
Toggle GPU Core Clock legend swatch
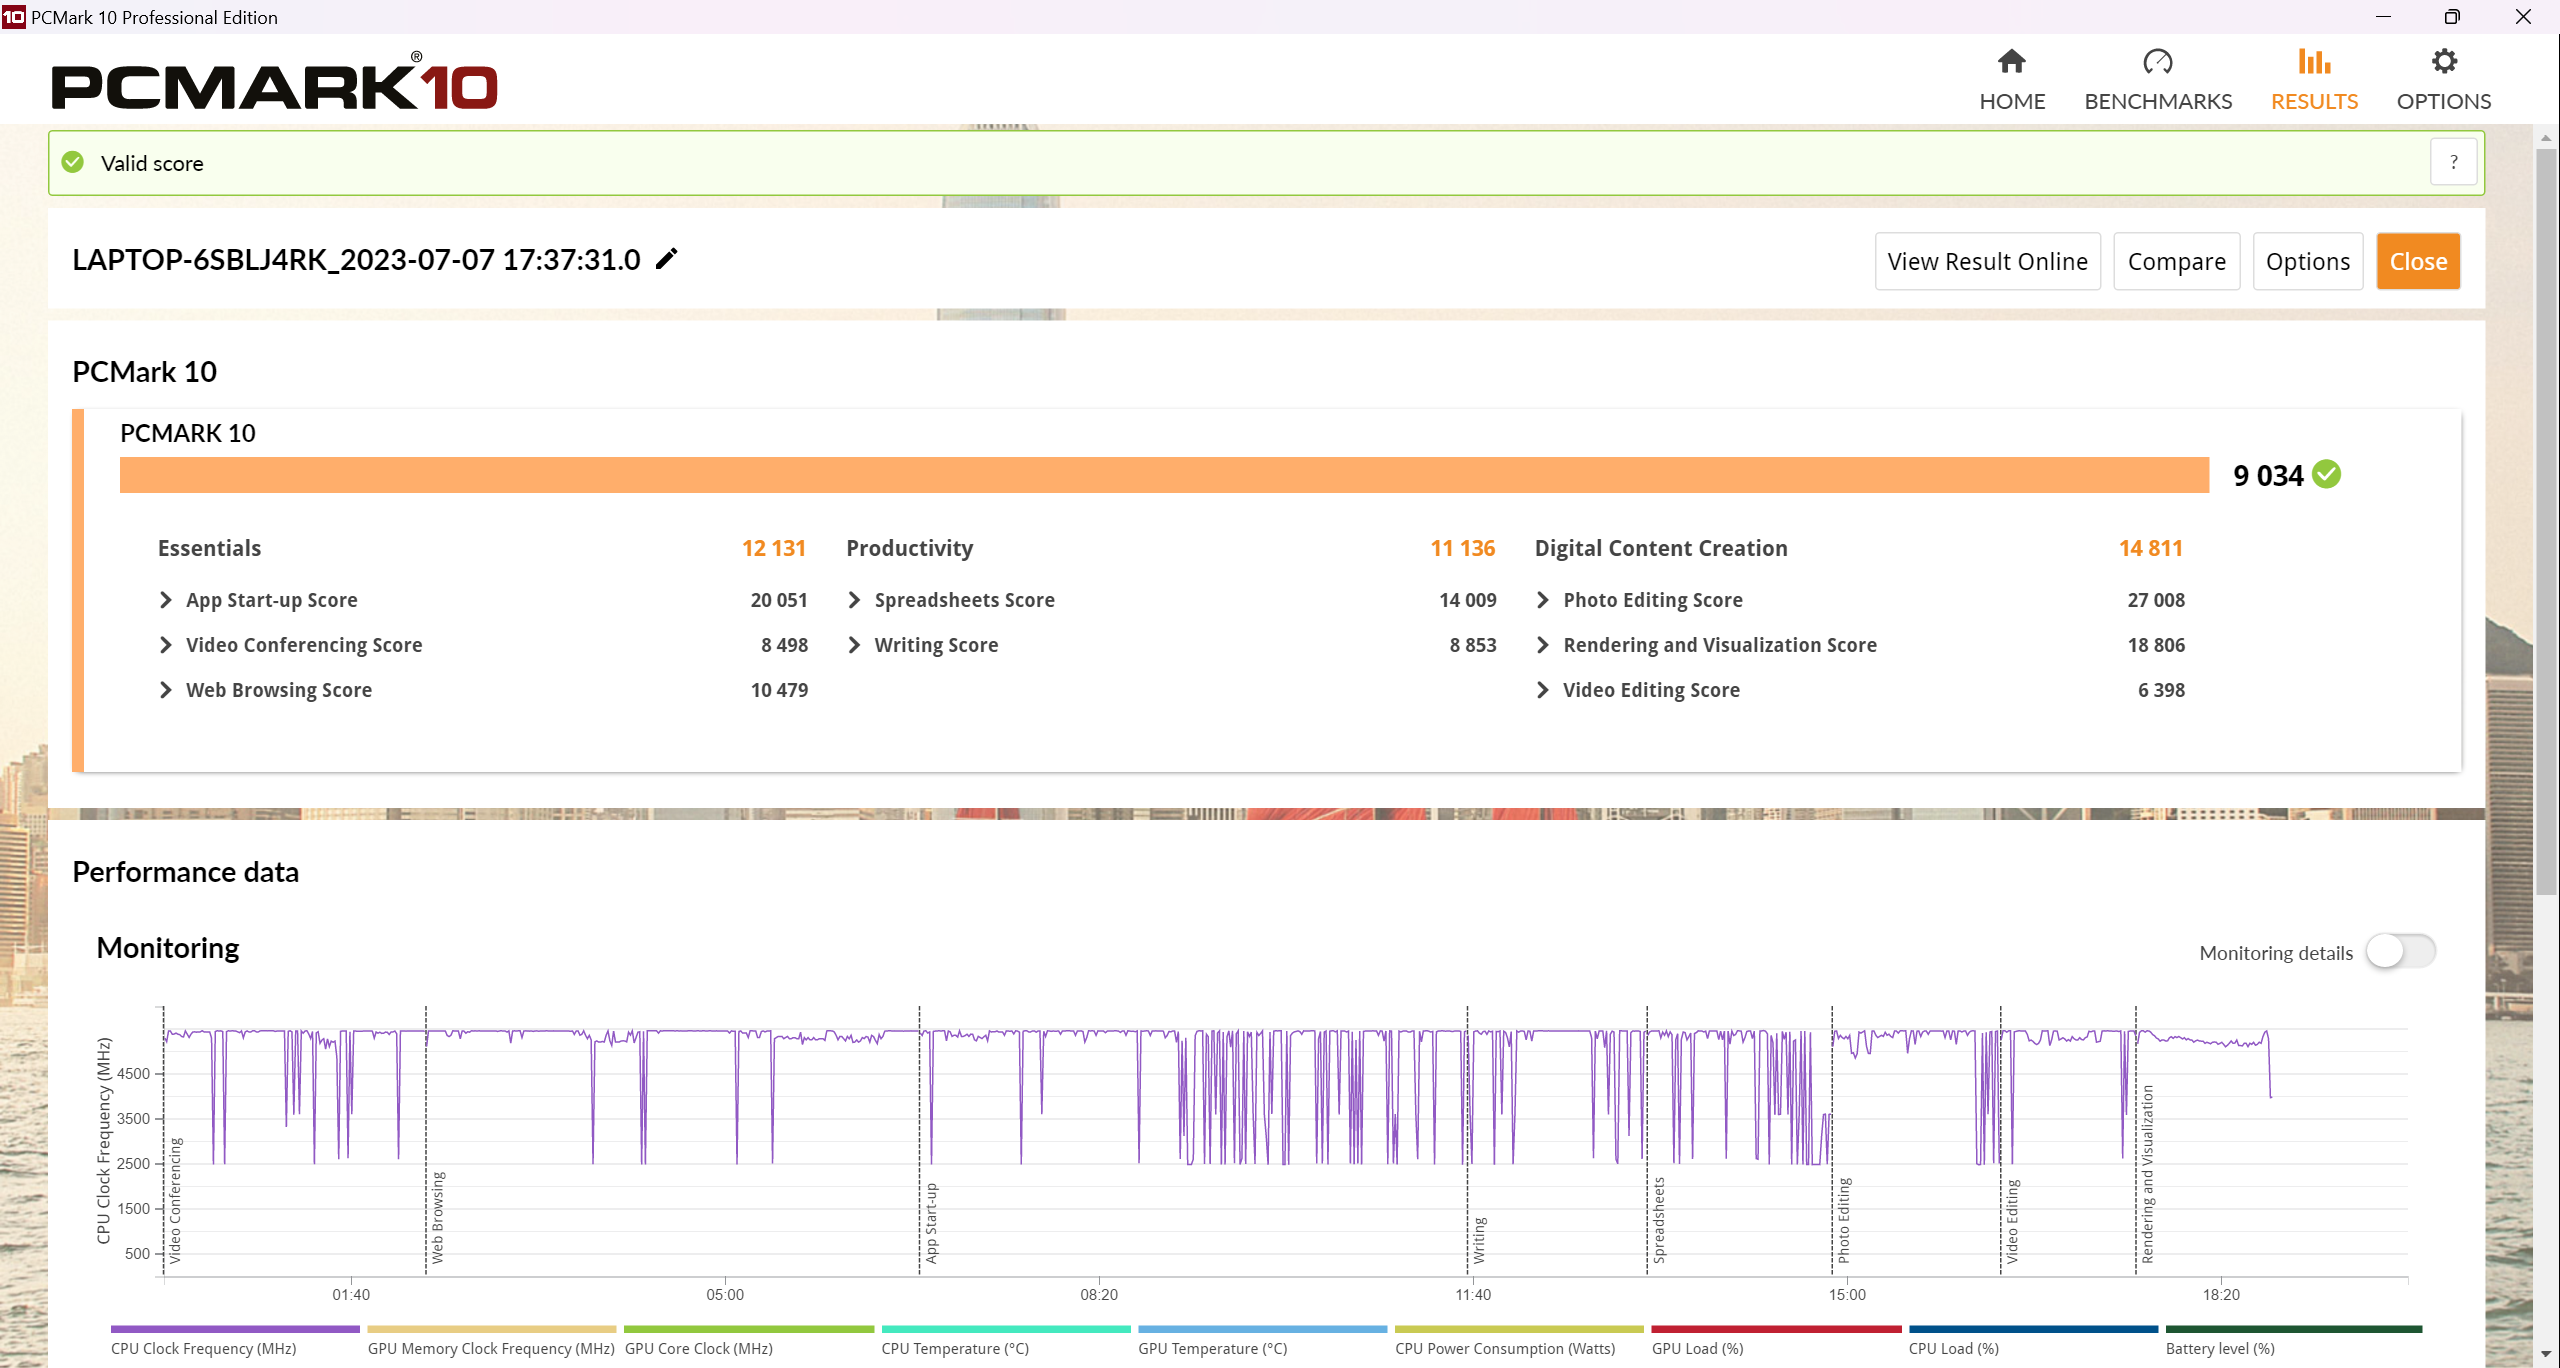click(x=749, y=1329)
